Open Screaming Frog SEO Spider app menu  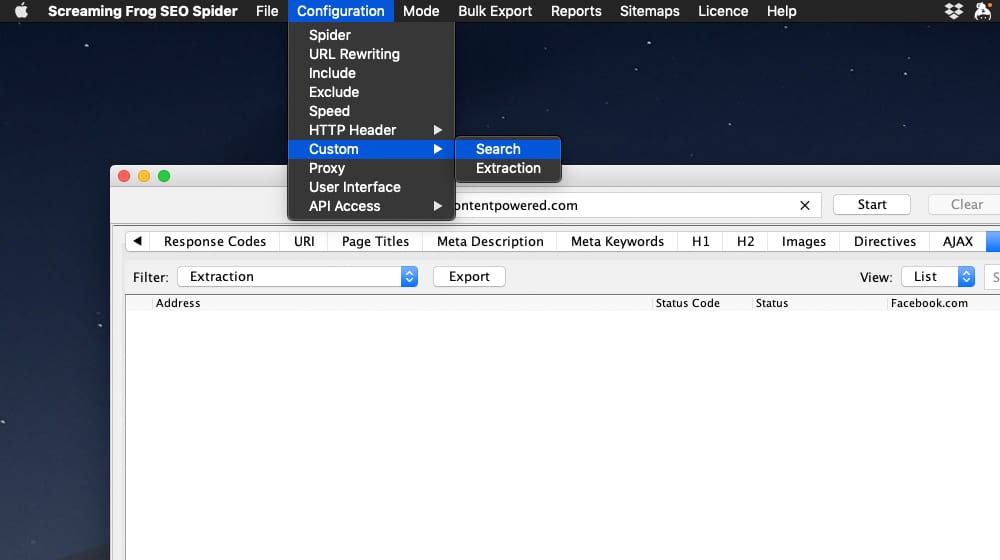click(x=143, y=11)
